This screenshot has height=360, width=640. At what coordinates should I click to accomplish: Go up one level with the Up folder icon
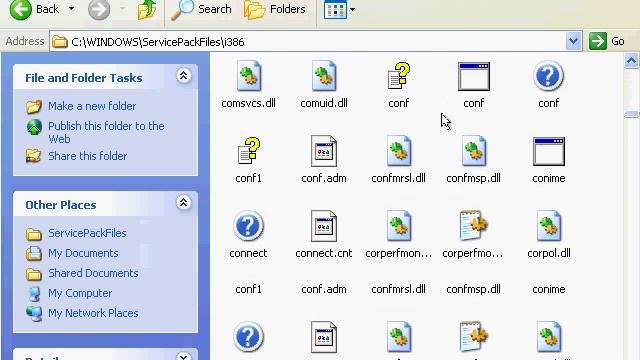tap(147, 9)
